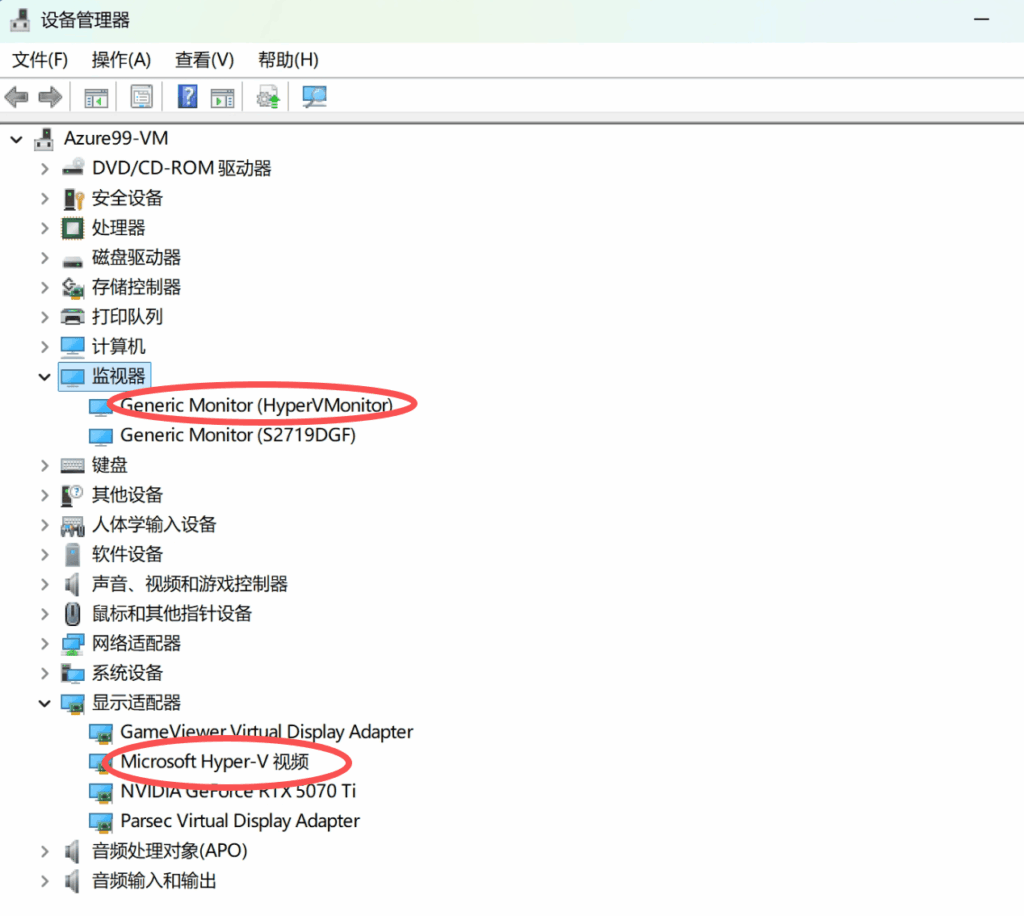Select NVIDIA GeForce RTX 5070 Ti adapter
The width and height of the screenshot is (1024, 916).
[238, 791]
